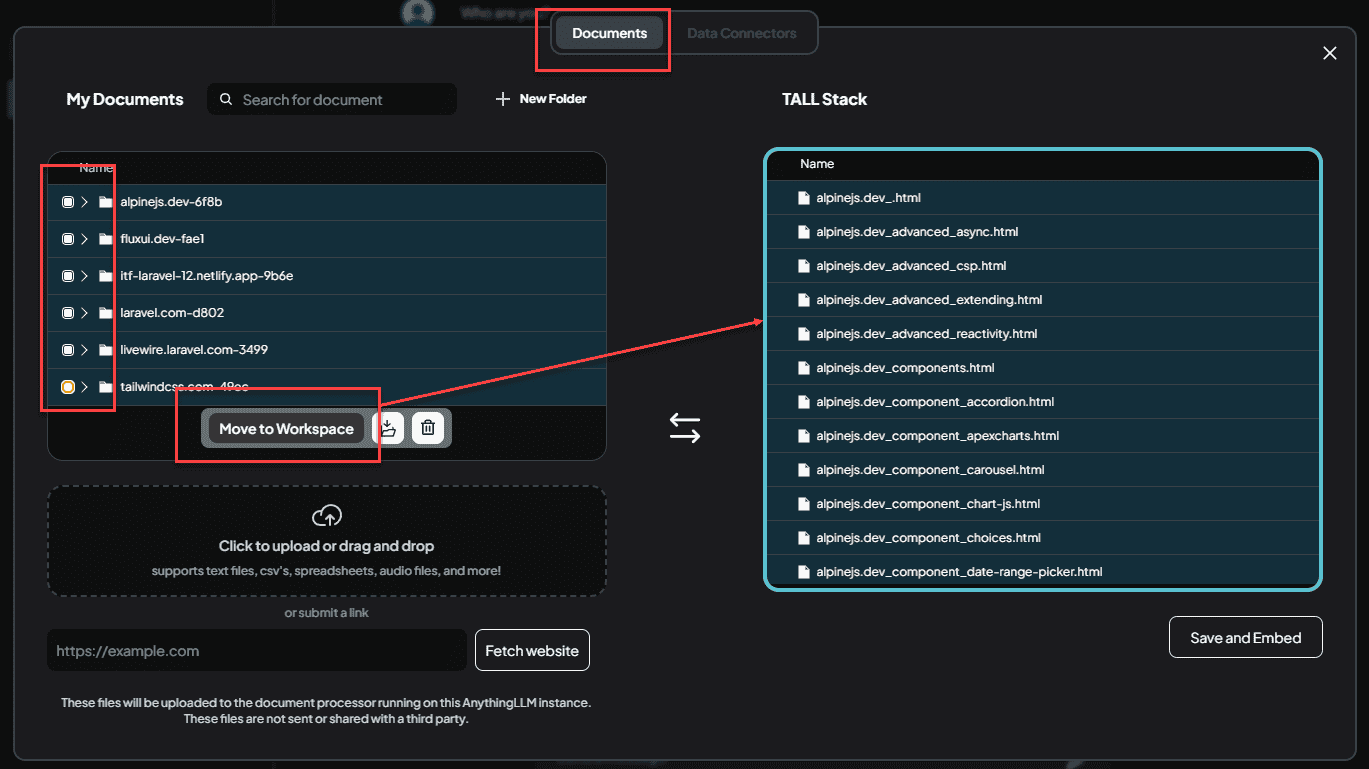This screenshot has height=769, width=1369.
Task: Focus the https://example.com link input field
Action: (x=256, y=651)
